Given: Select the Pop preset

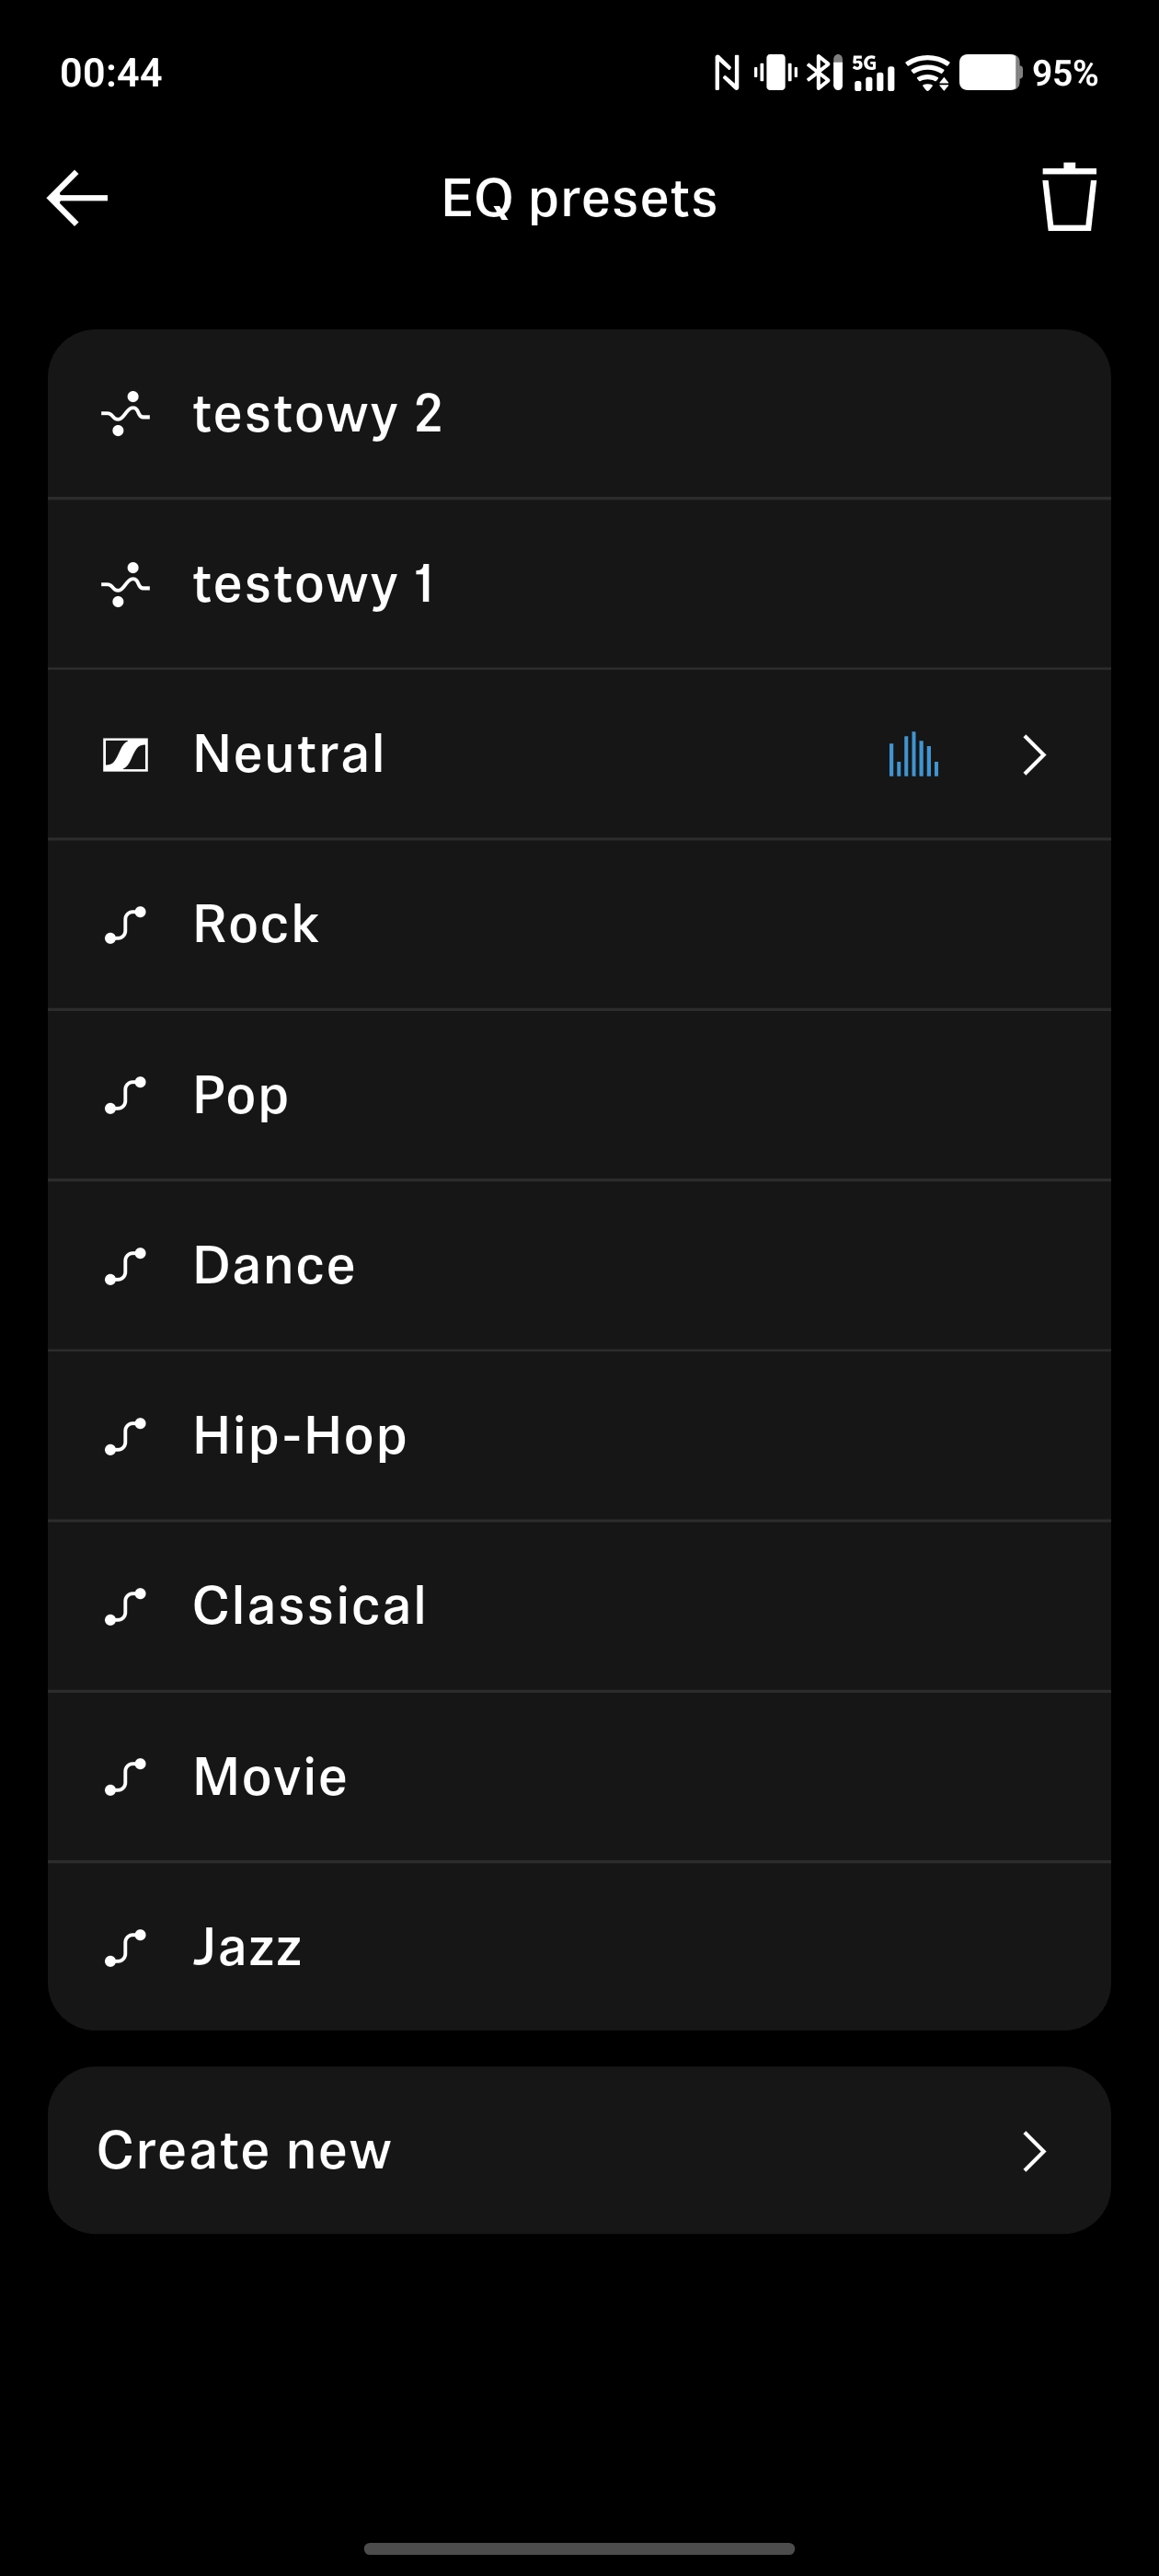Looking at the screenshot, I should point(241,1095).
